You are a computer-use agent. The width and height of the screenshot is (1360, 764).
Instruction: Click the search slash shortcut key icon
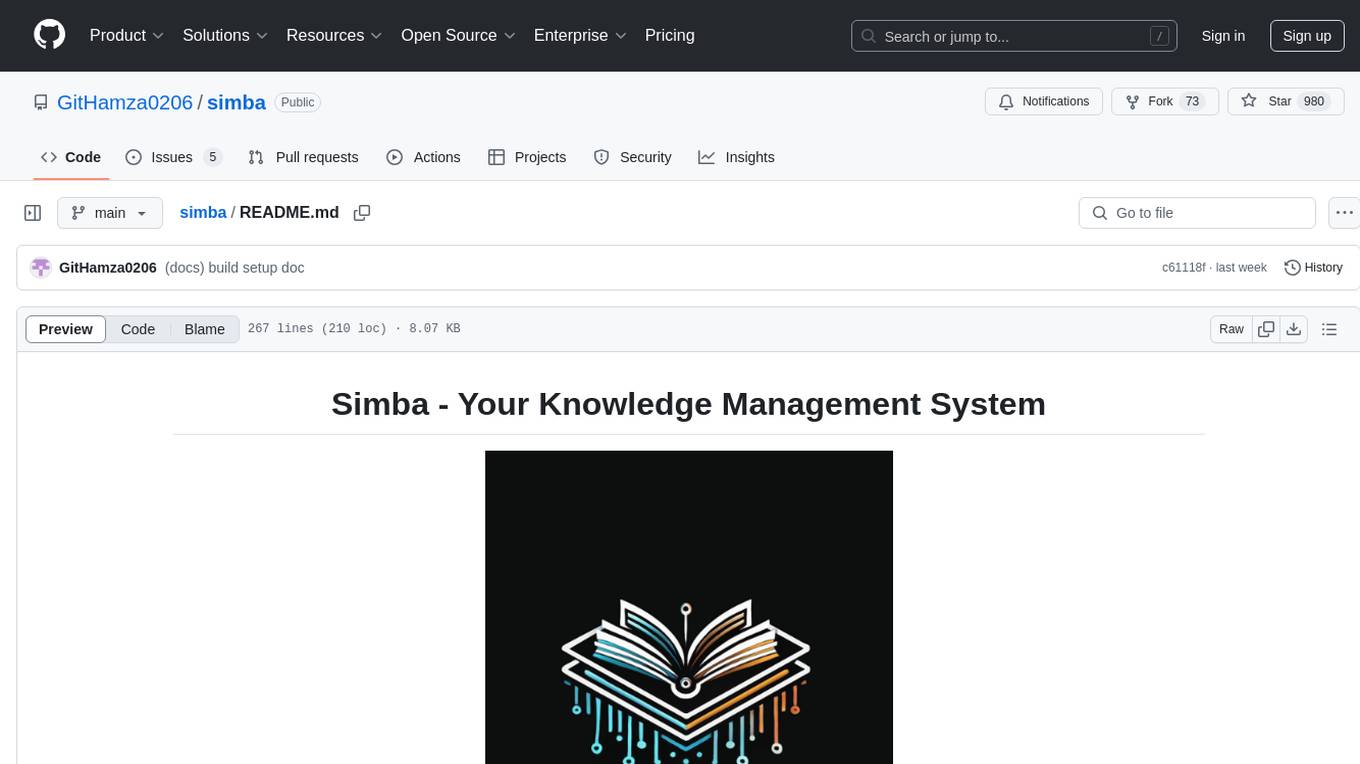point(1159,36)
